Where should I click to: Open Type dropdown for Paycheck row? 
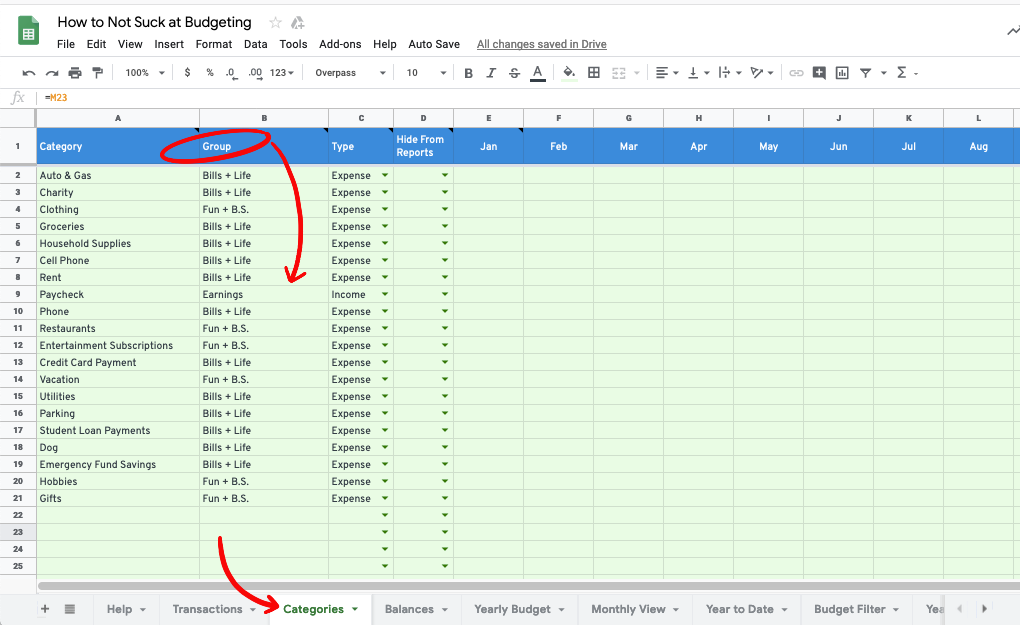(384, 295)
